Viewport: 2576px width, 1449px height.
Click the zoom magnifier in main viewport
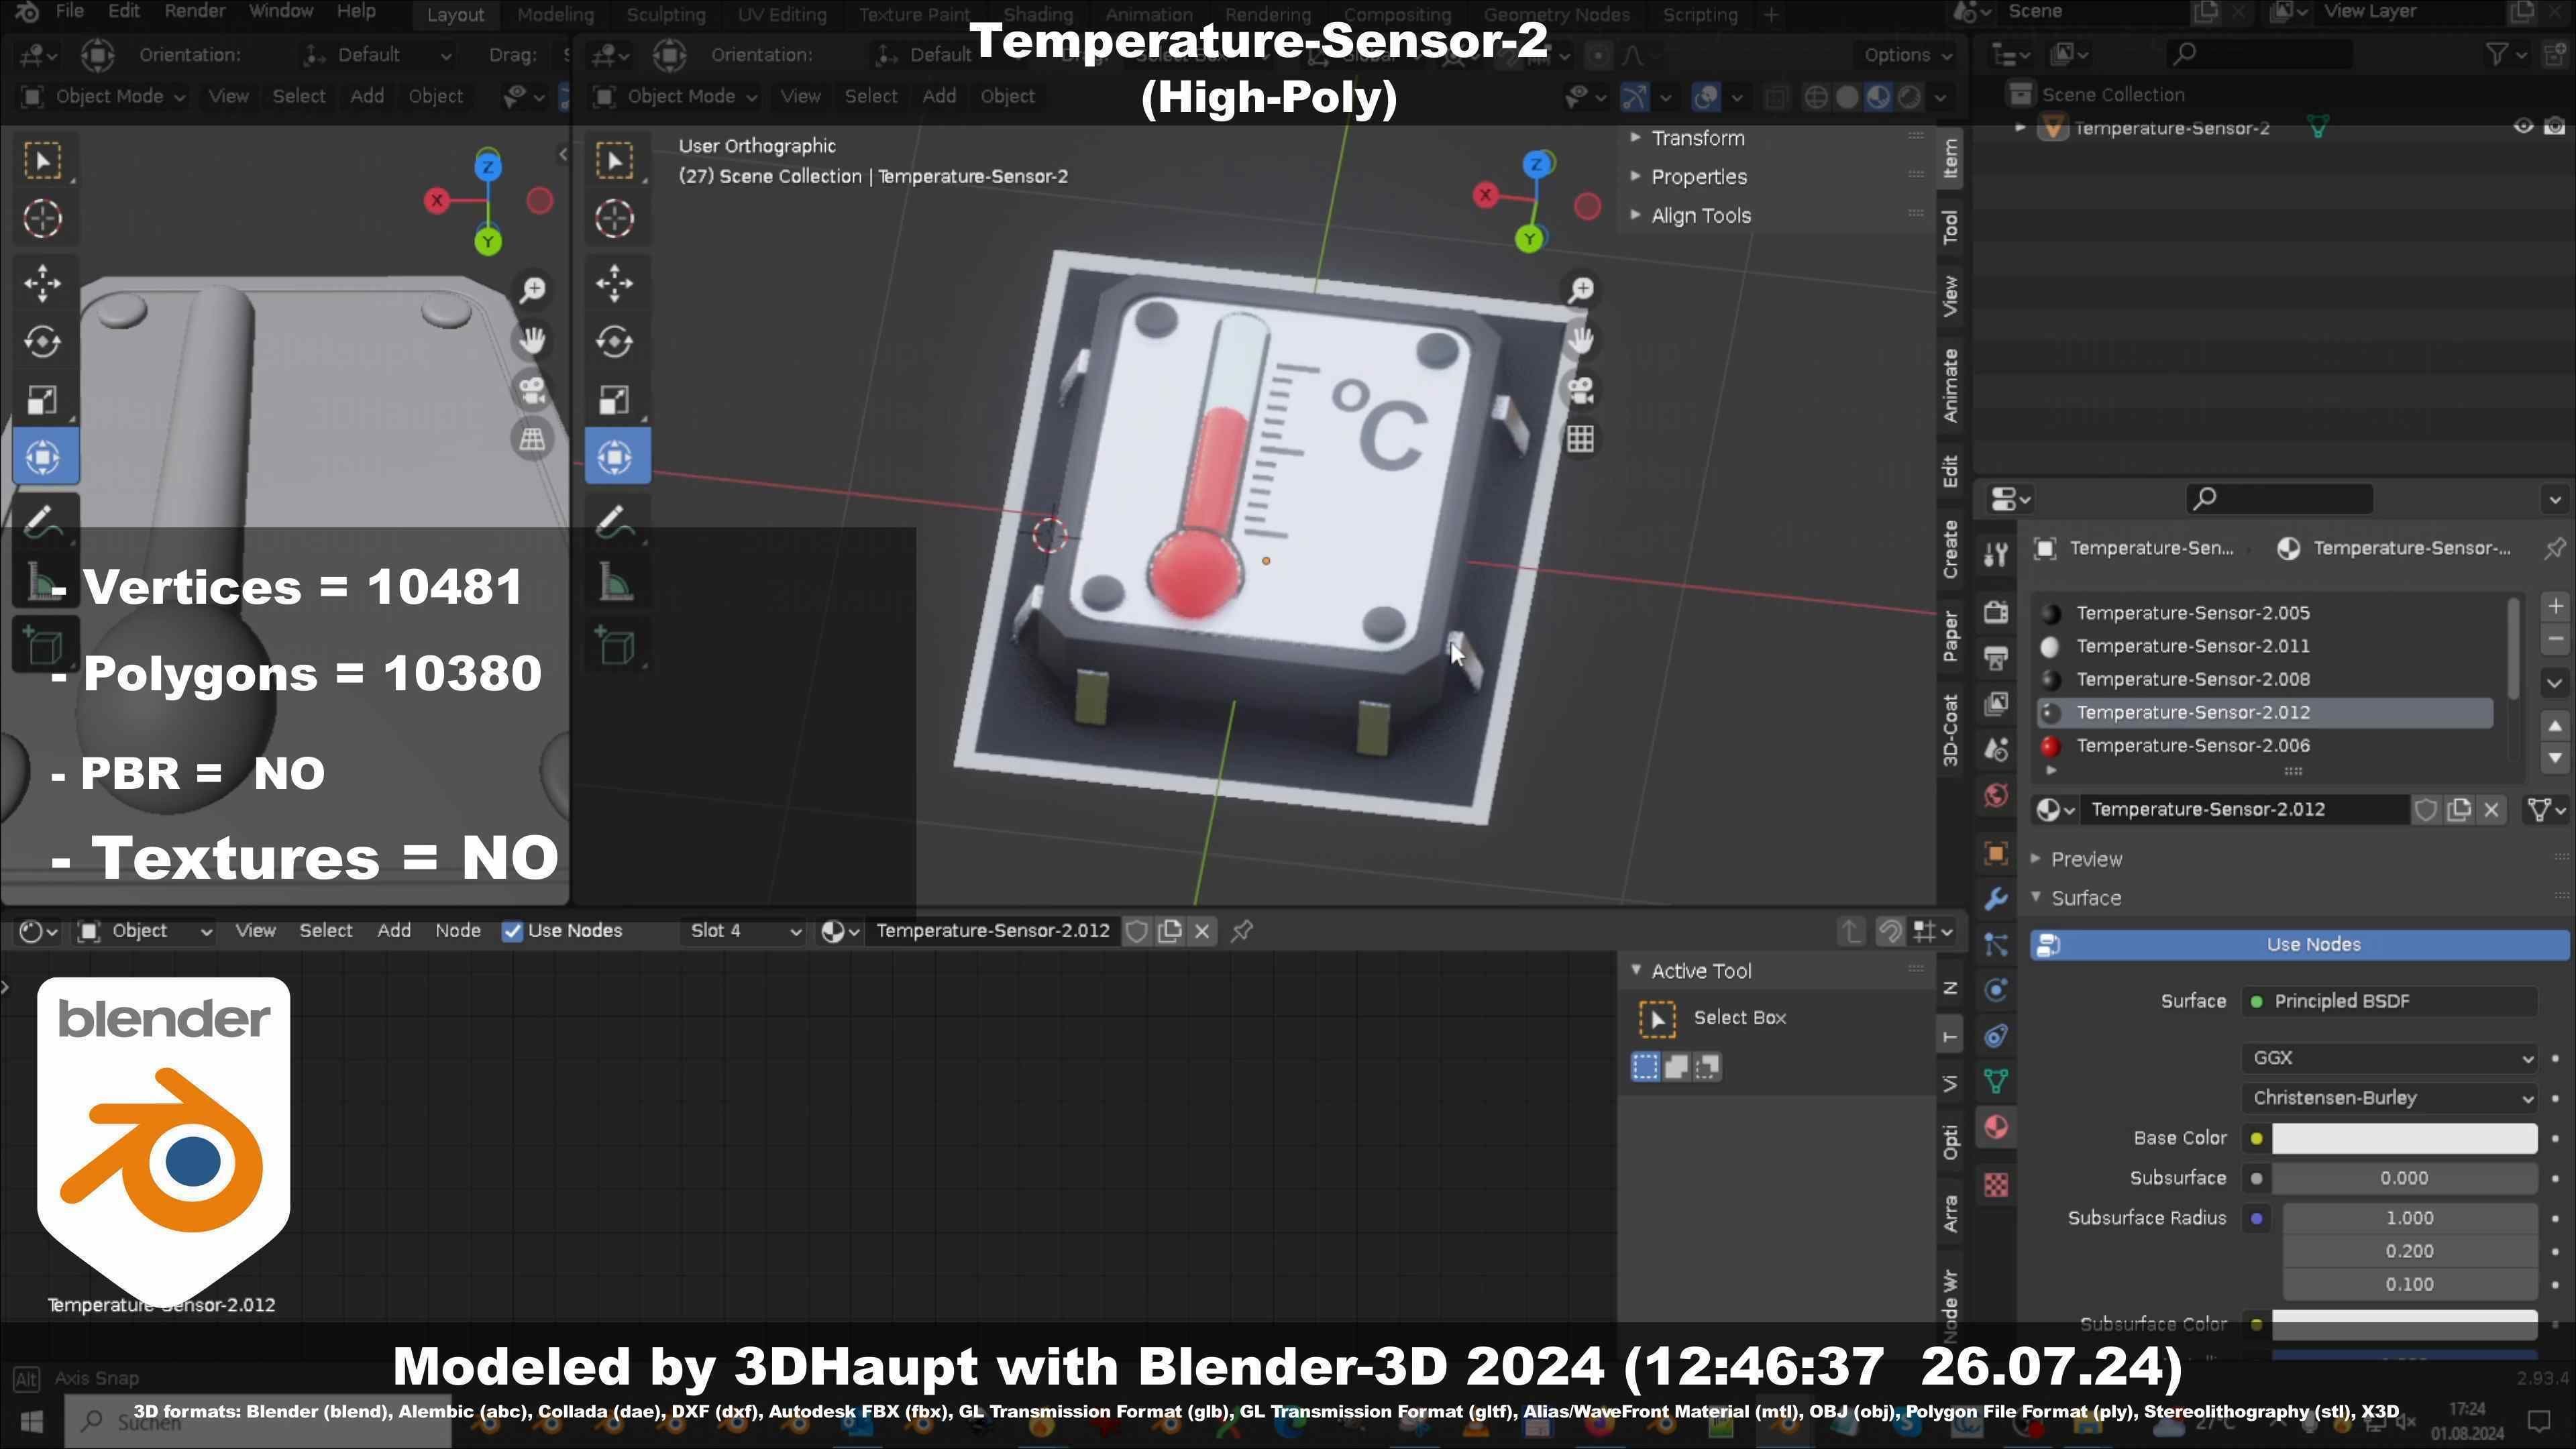pyautogui.click(x=1581, y=291)
